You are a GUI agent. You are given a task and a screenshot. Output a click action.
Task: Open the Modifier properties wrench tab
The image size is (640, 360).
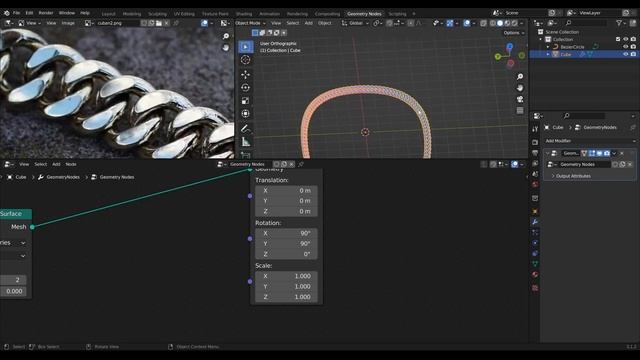tap(535, 222)
